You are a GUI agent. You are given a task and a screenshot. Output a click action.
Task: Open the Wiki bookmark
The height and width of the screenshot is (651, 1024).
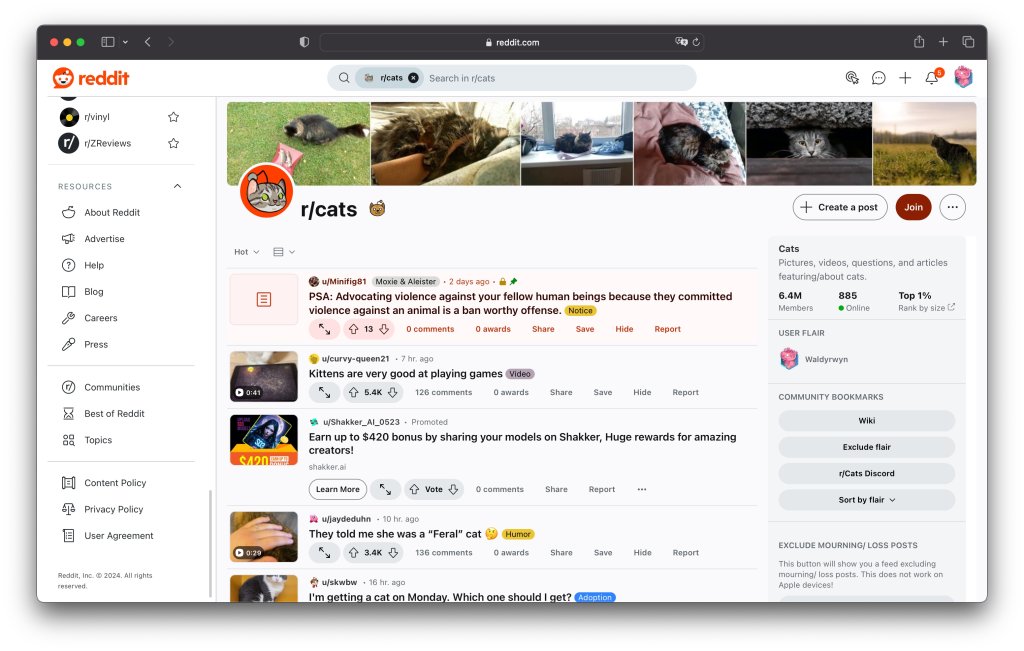click(866, 421)
